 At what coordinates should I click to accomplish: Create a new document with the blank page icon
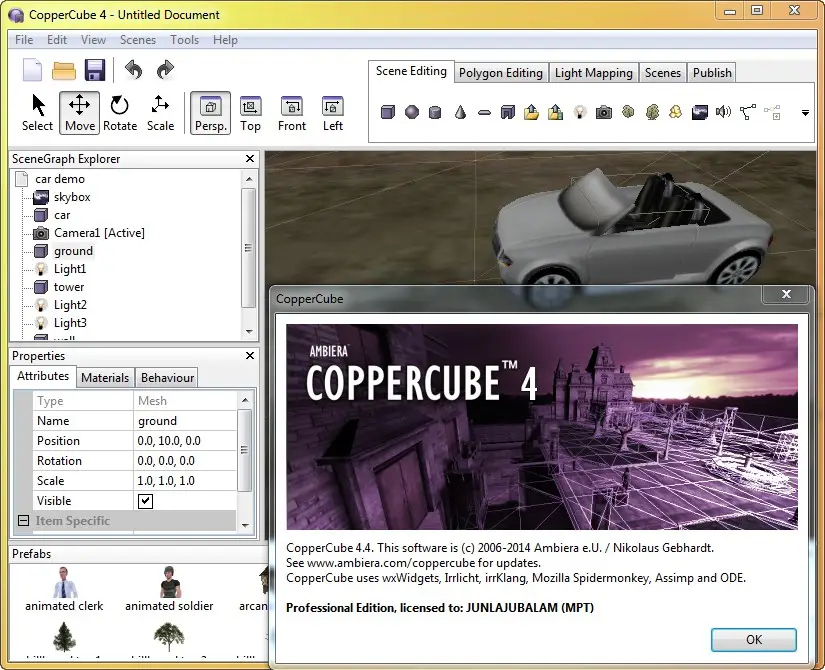pos(32,70)
